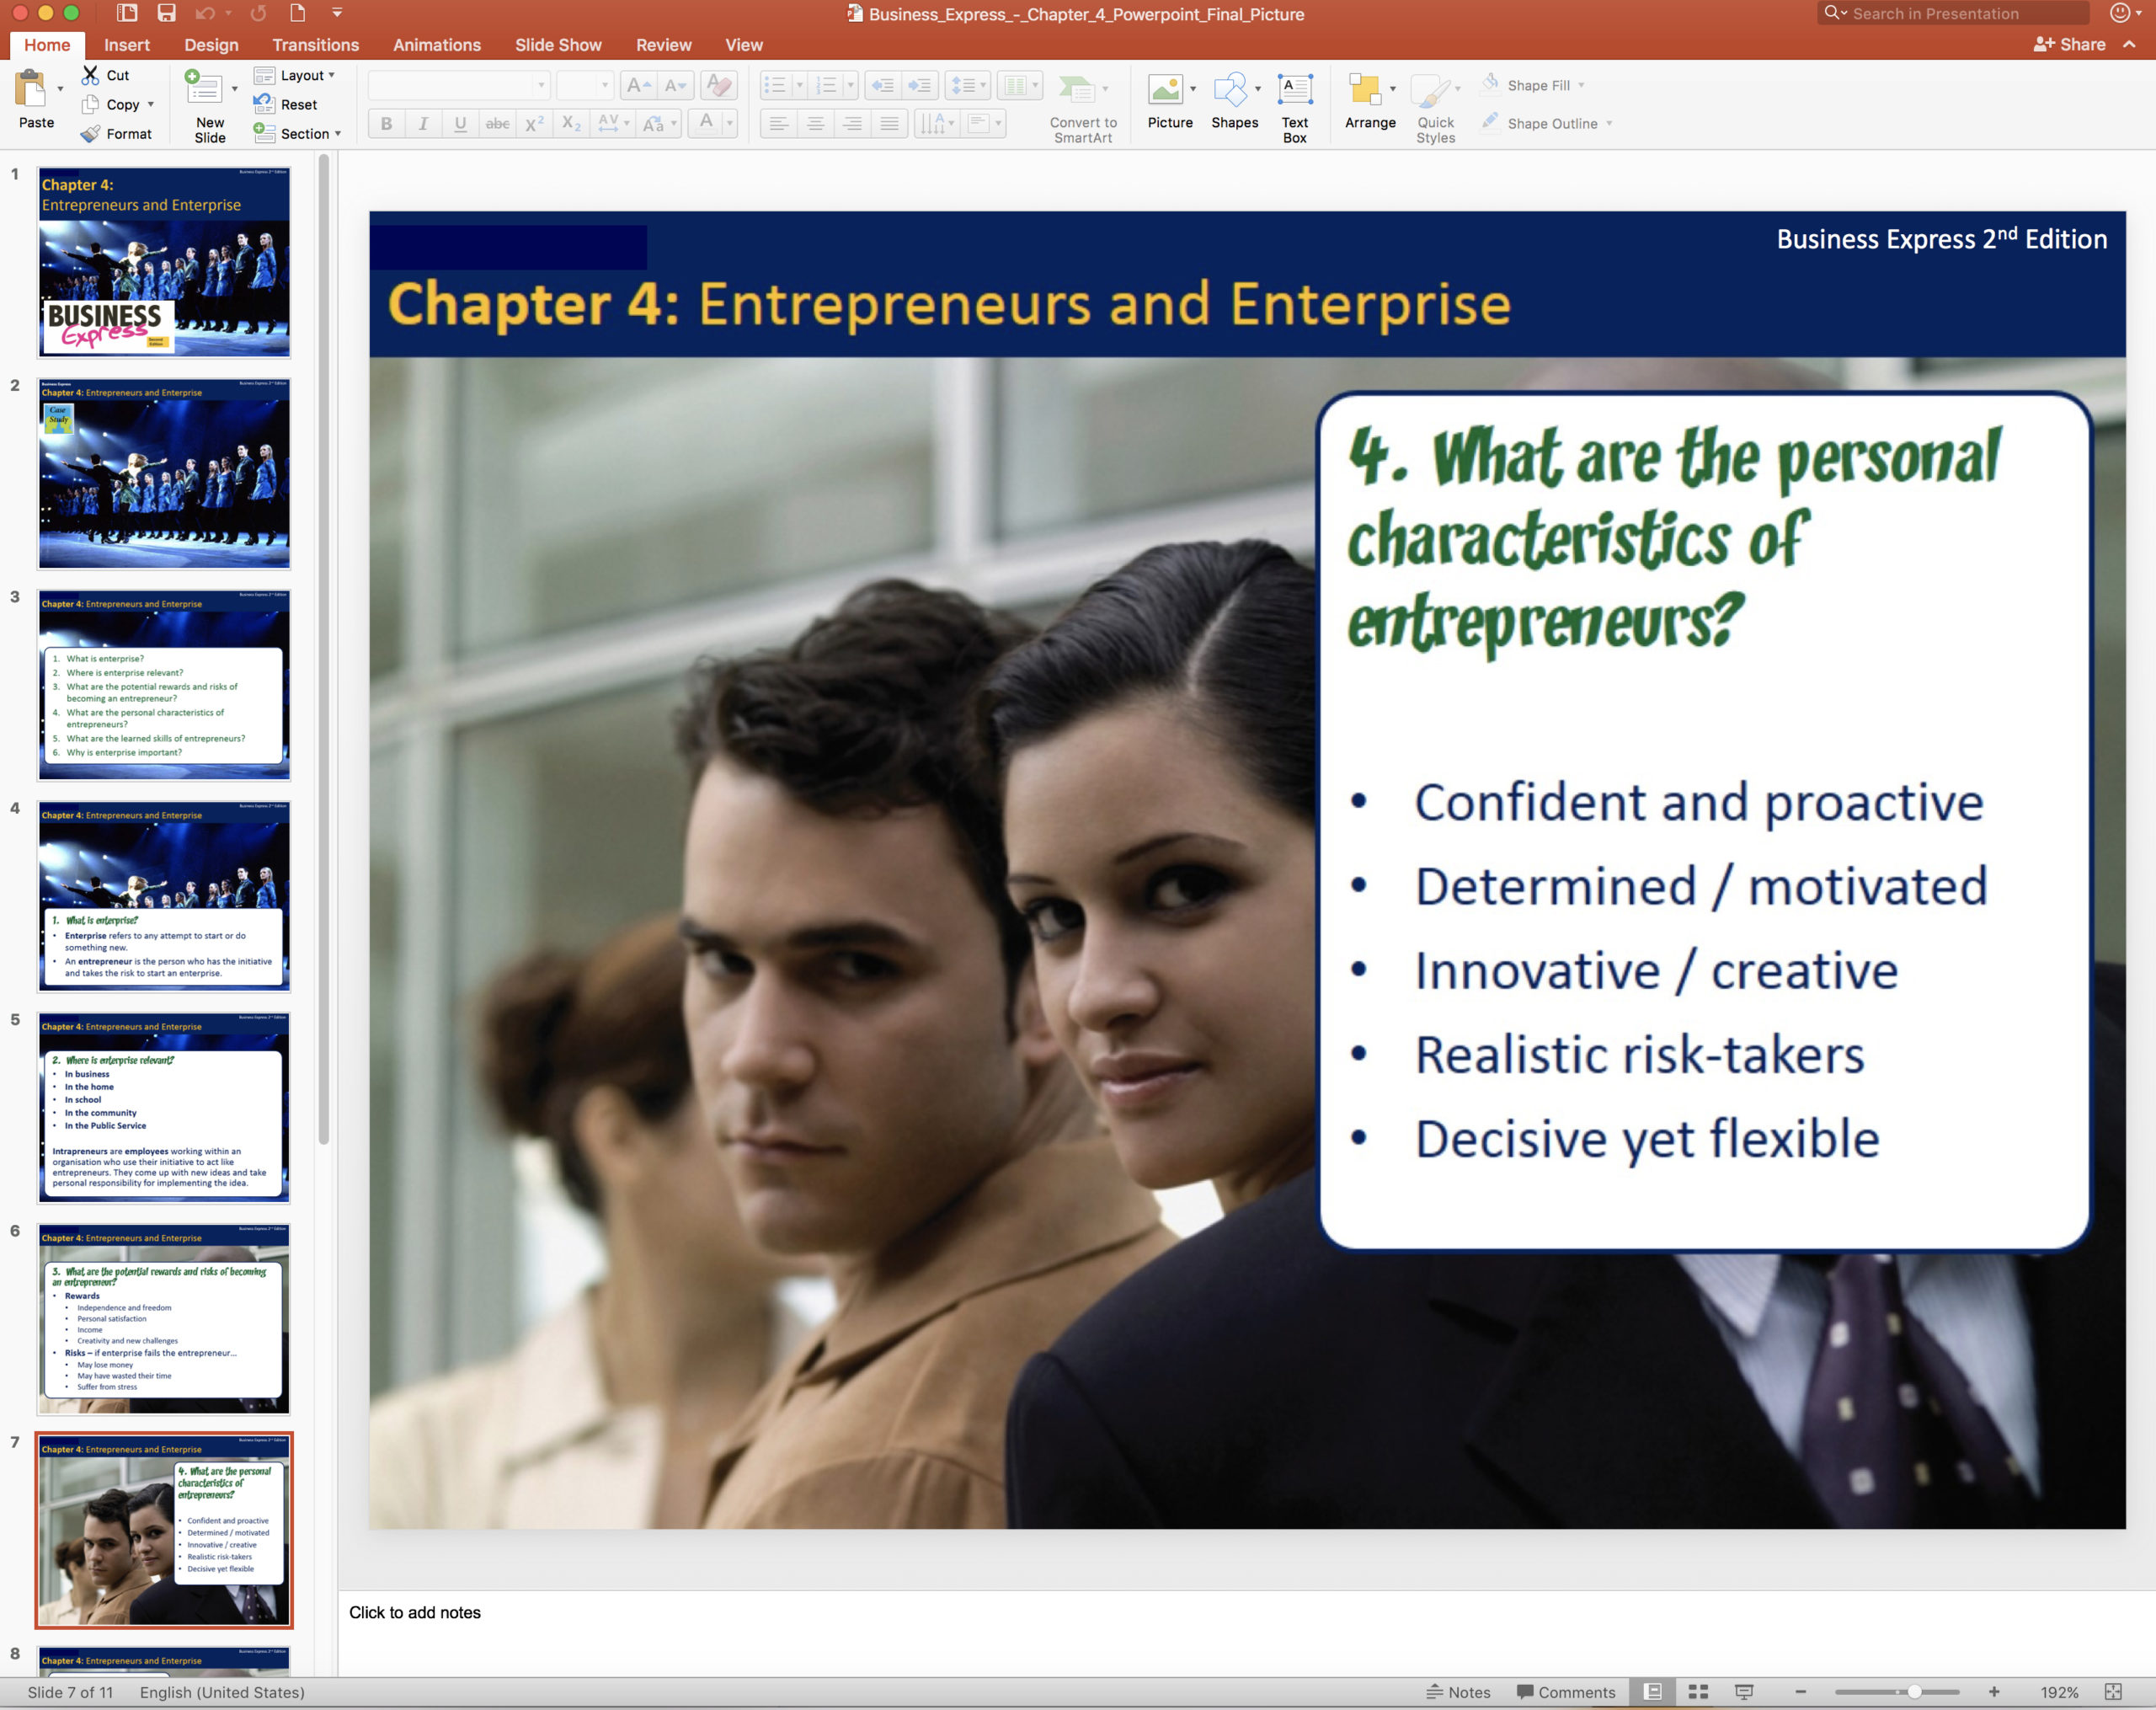Open the Slide Show tab

pos(558,45)
